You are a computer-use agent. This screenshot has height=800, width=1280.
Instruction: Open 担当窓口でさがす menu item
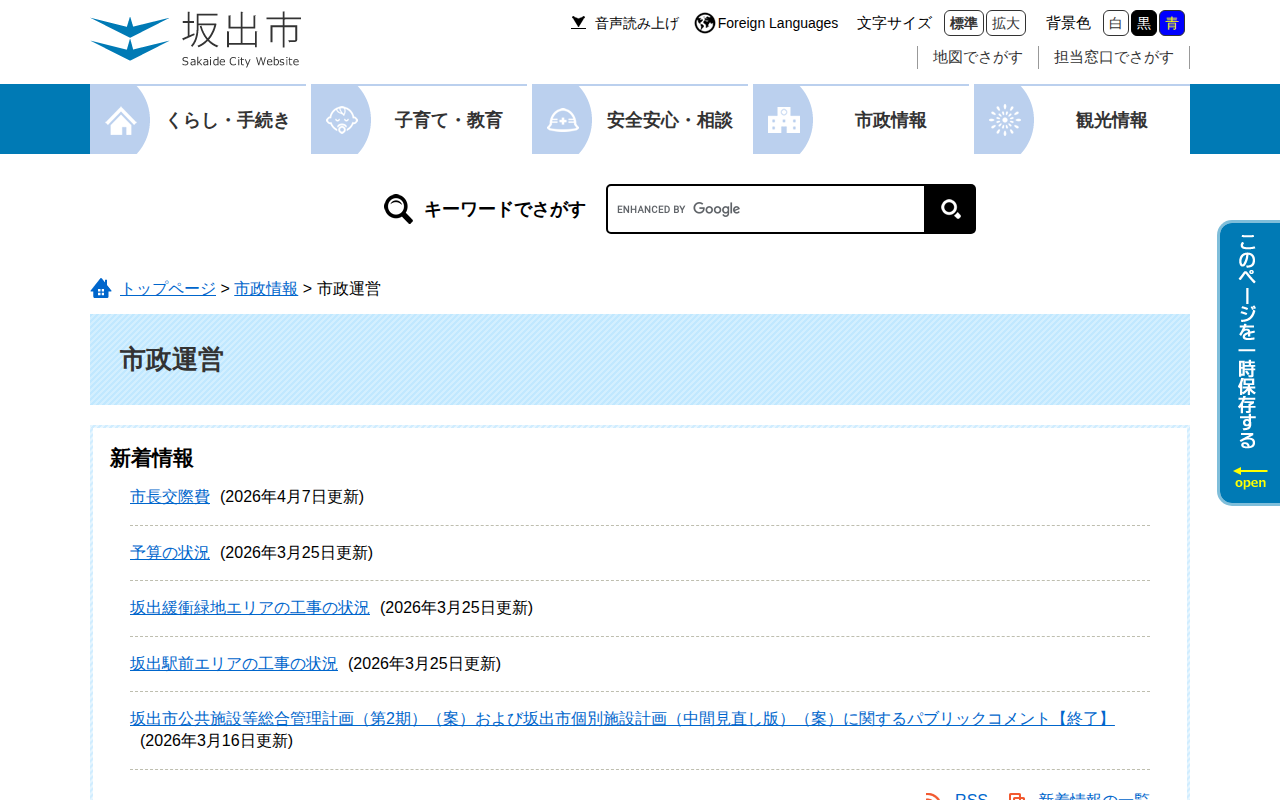coord(1113,57)
